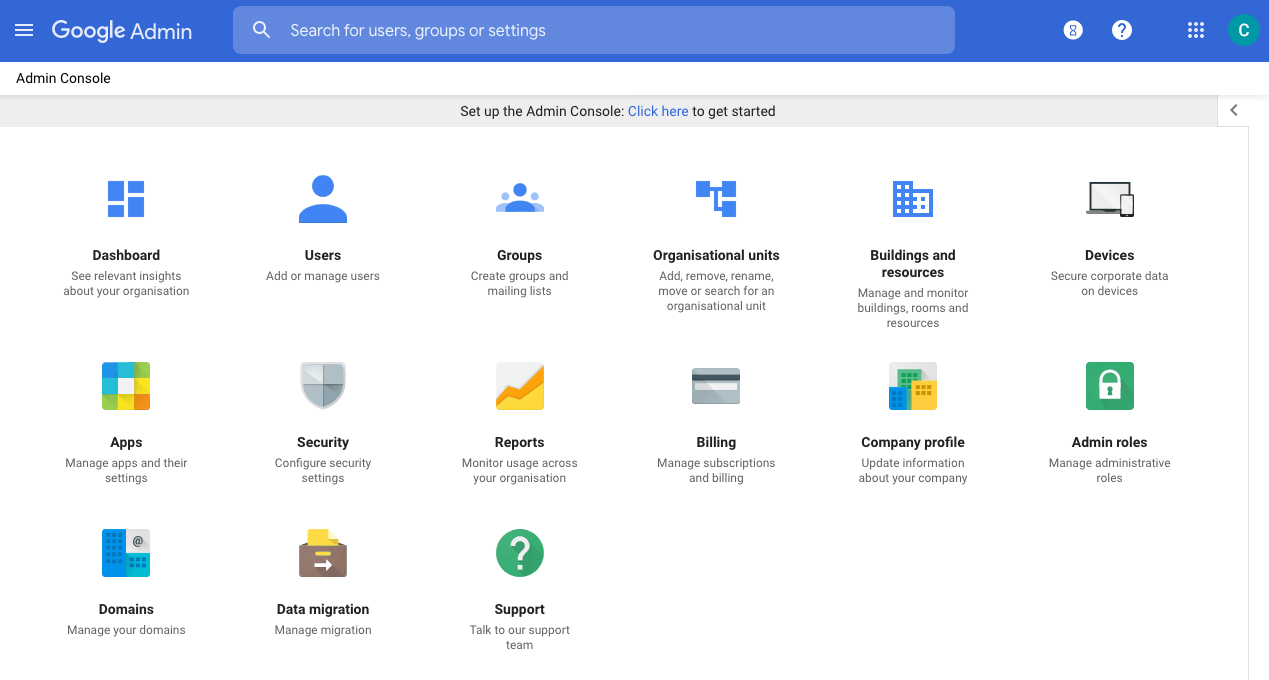The width and height of the screenshot is (1269, 680).
Task: Click the Buildings and resources icon
Action: tap(912, 199)
